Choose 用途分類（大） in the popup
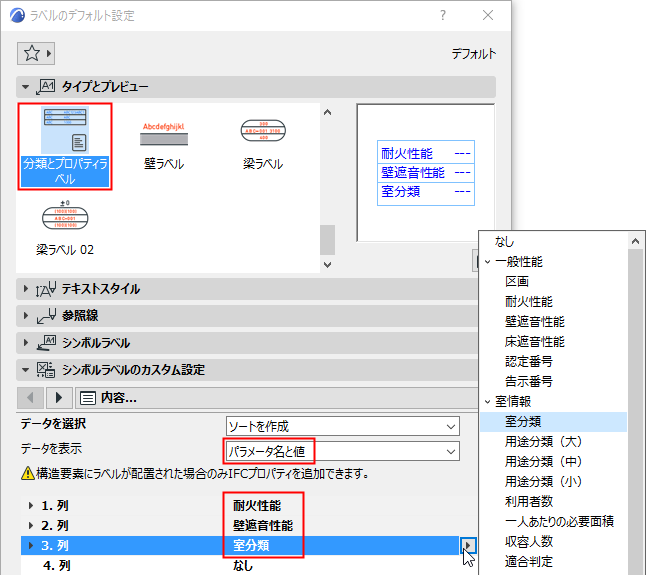Screen dimensions: 646x575 (x=543, y=442)
